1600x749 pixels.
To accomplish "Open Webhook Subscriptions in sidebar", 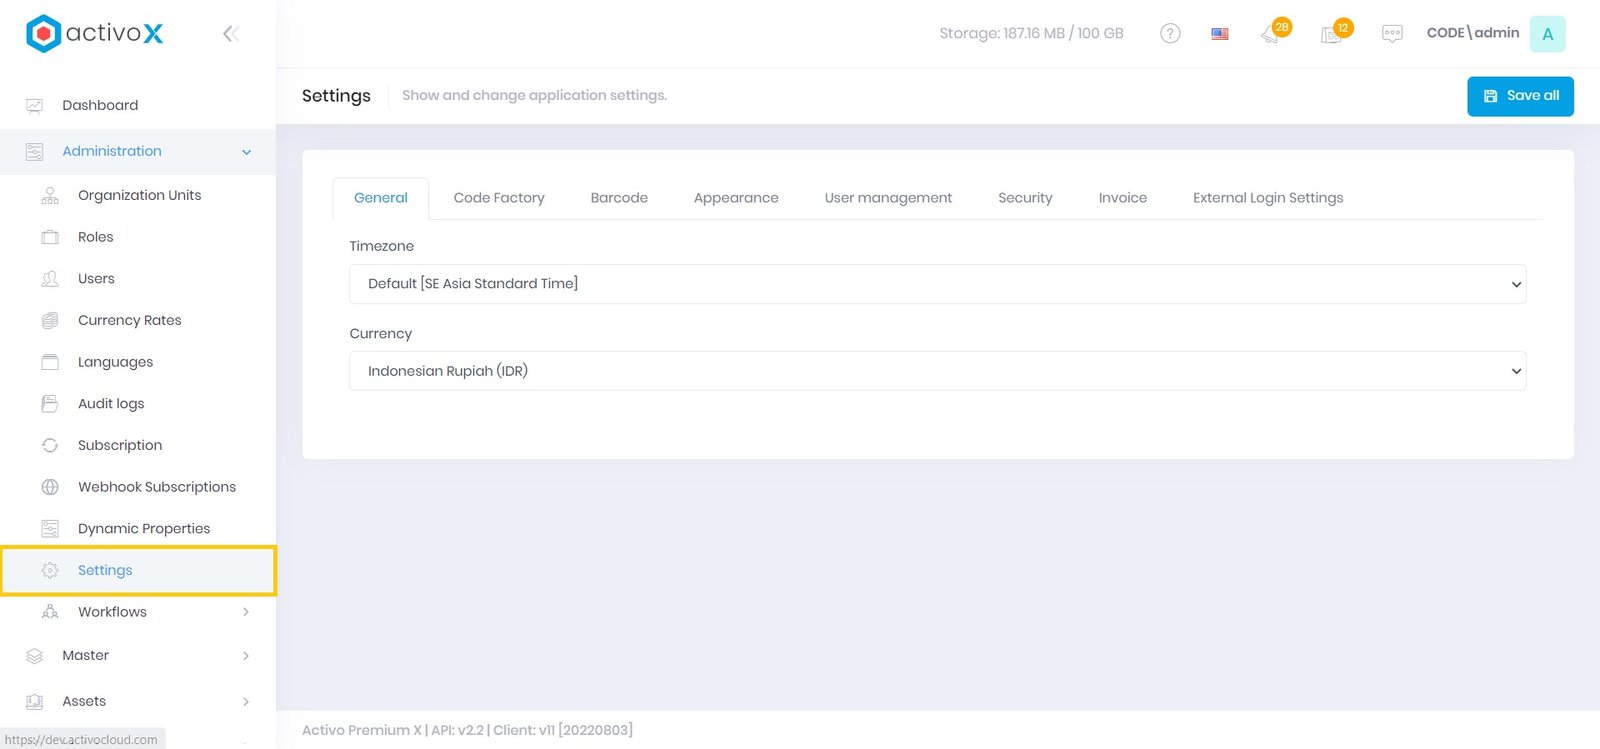I will [157, 487].
